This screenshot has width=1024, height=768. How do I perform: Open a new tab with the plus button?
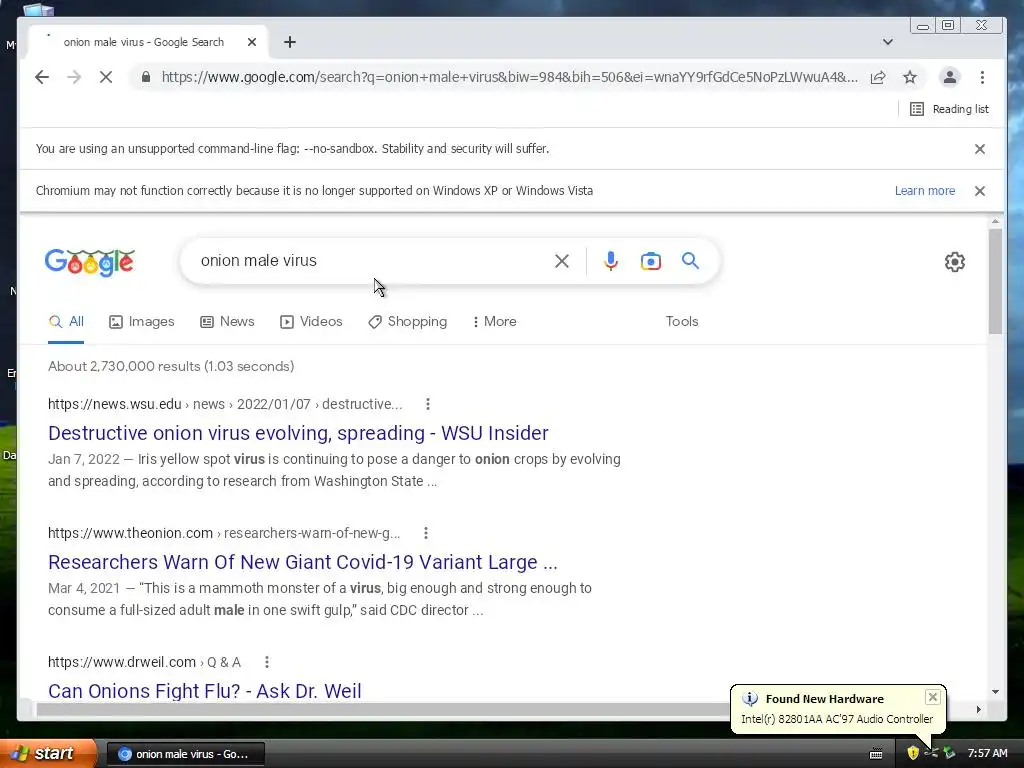point(290,42)
